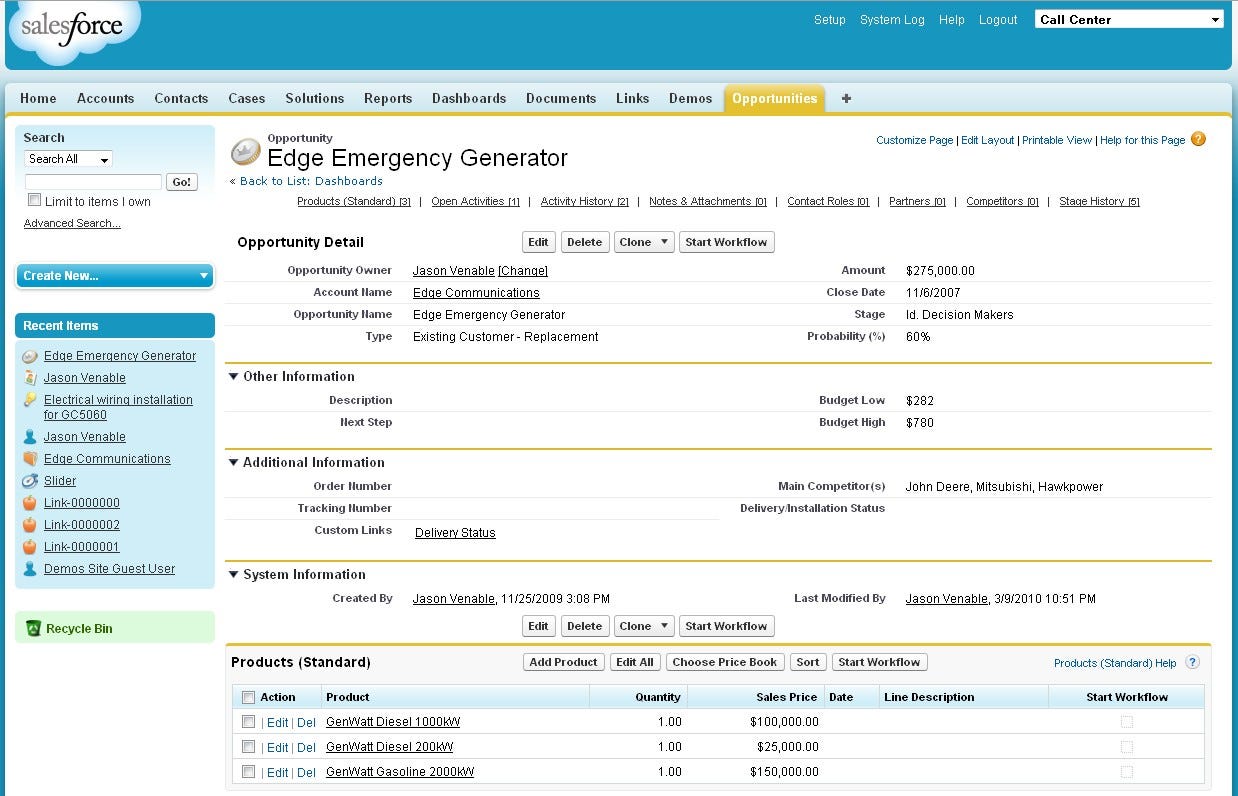Click the Salesforce cloud logo
The height and width of the screenshot is (796, 1238).
point(72,30)
